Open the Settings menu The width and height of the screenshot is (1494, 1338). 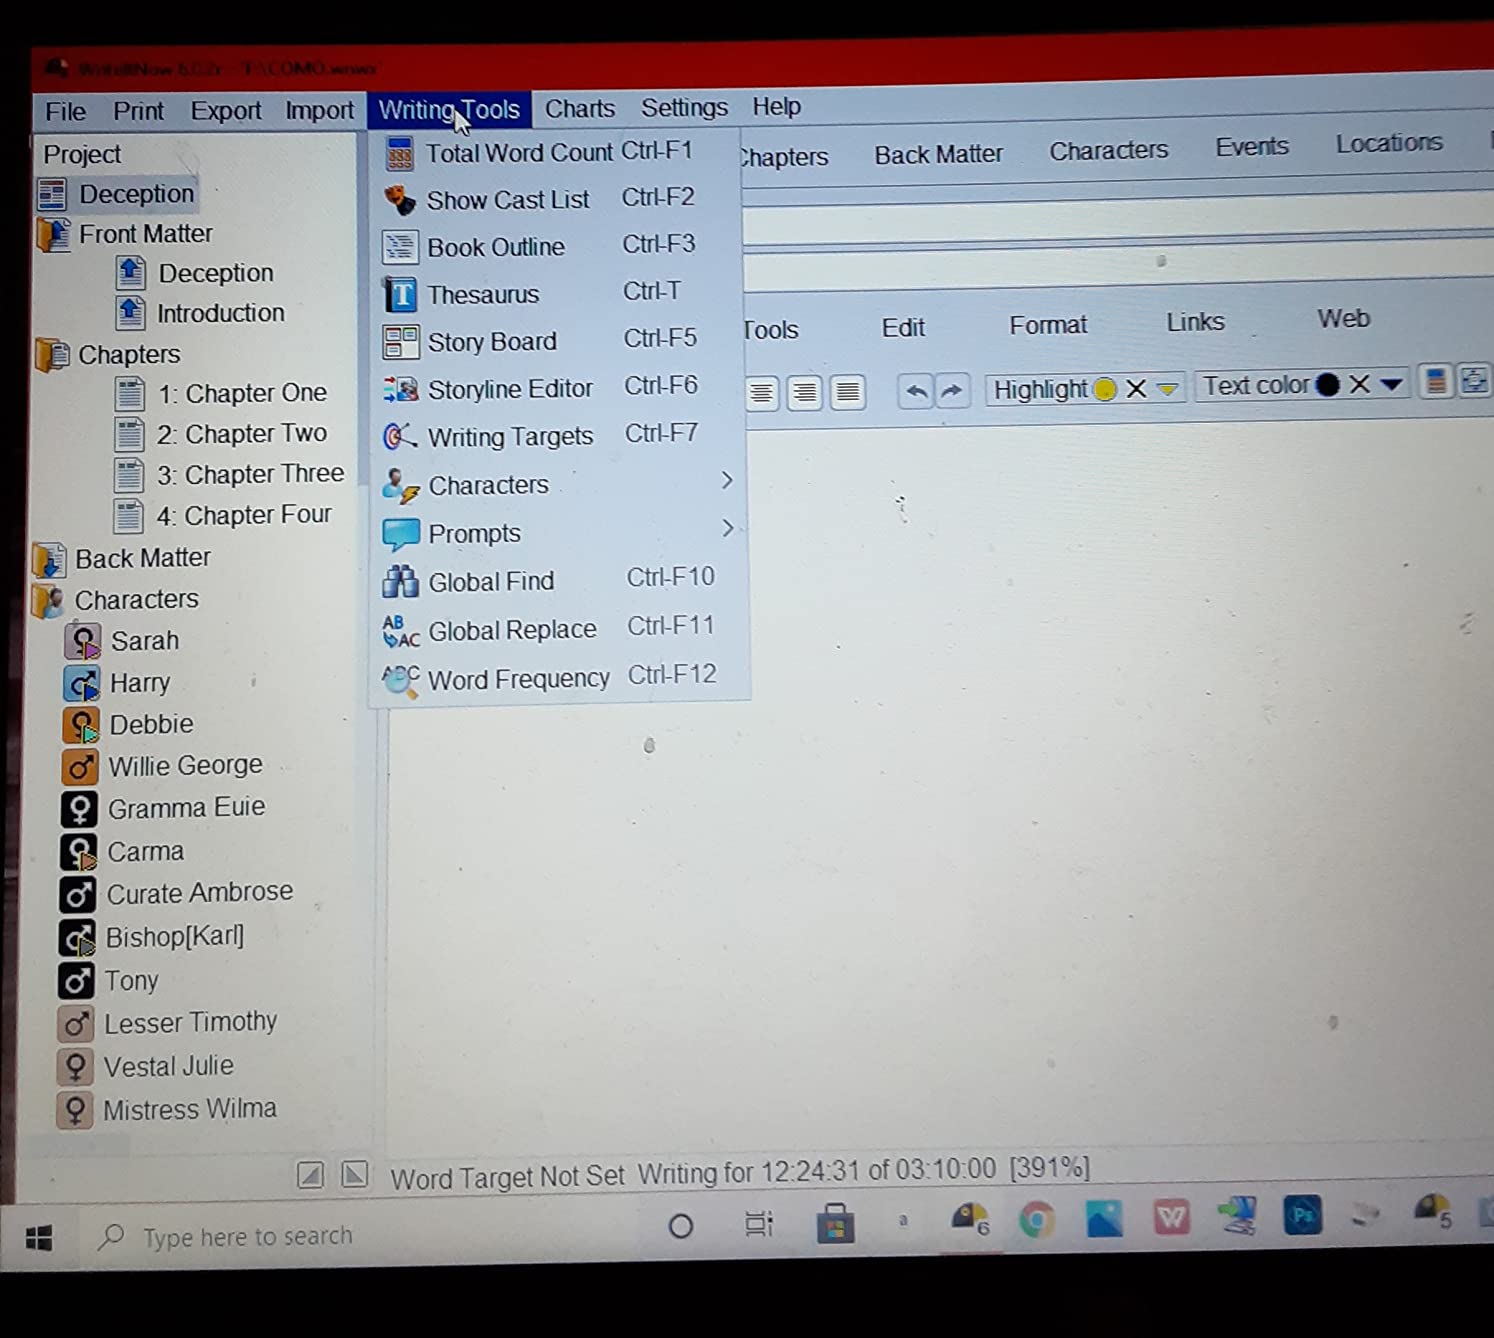pyautogui.click(x=684, y=107)
